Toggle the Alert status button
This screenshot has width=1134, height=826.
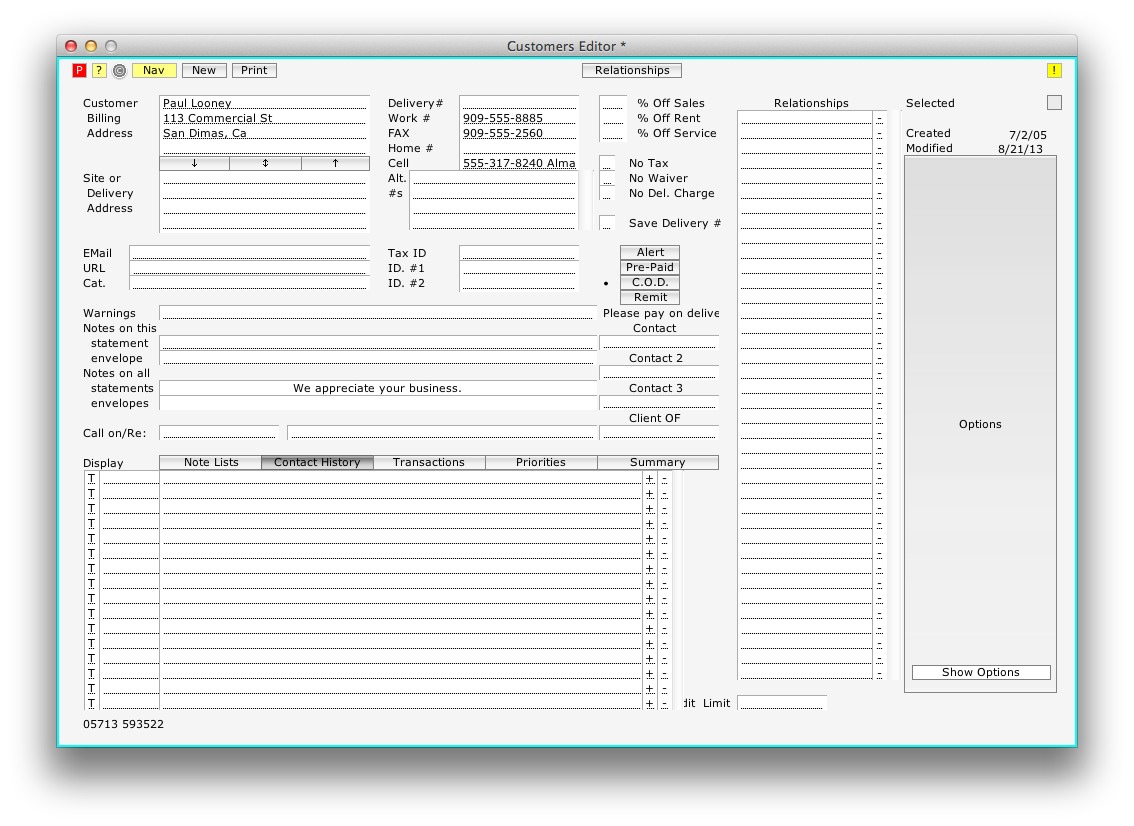650,252
